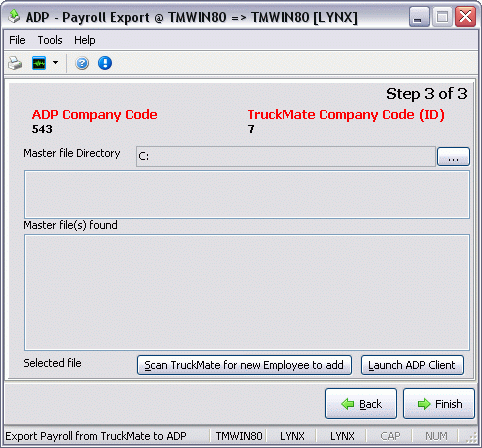Click the empty box below directory field

pos(247,195)
